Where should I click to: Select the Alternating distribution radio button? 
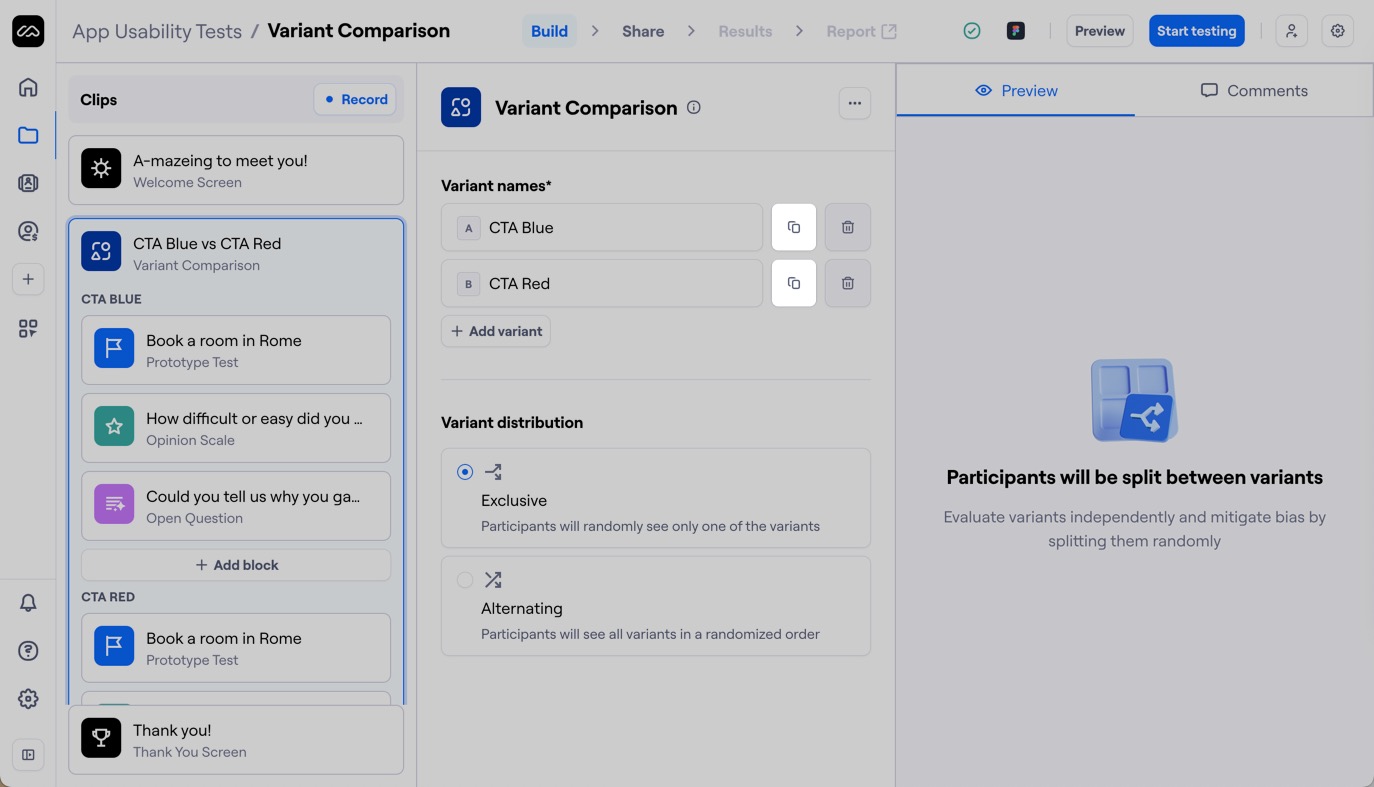coord(465,580)
